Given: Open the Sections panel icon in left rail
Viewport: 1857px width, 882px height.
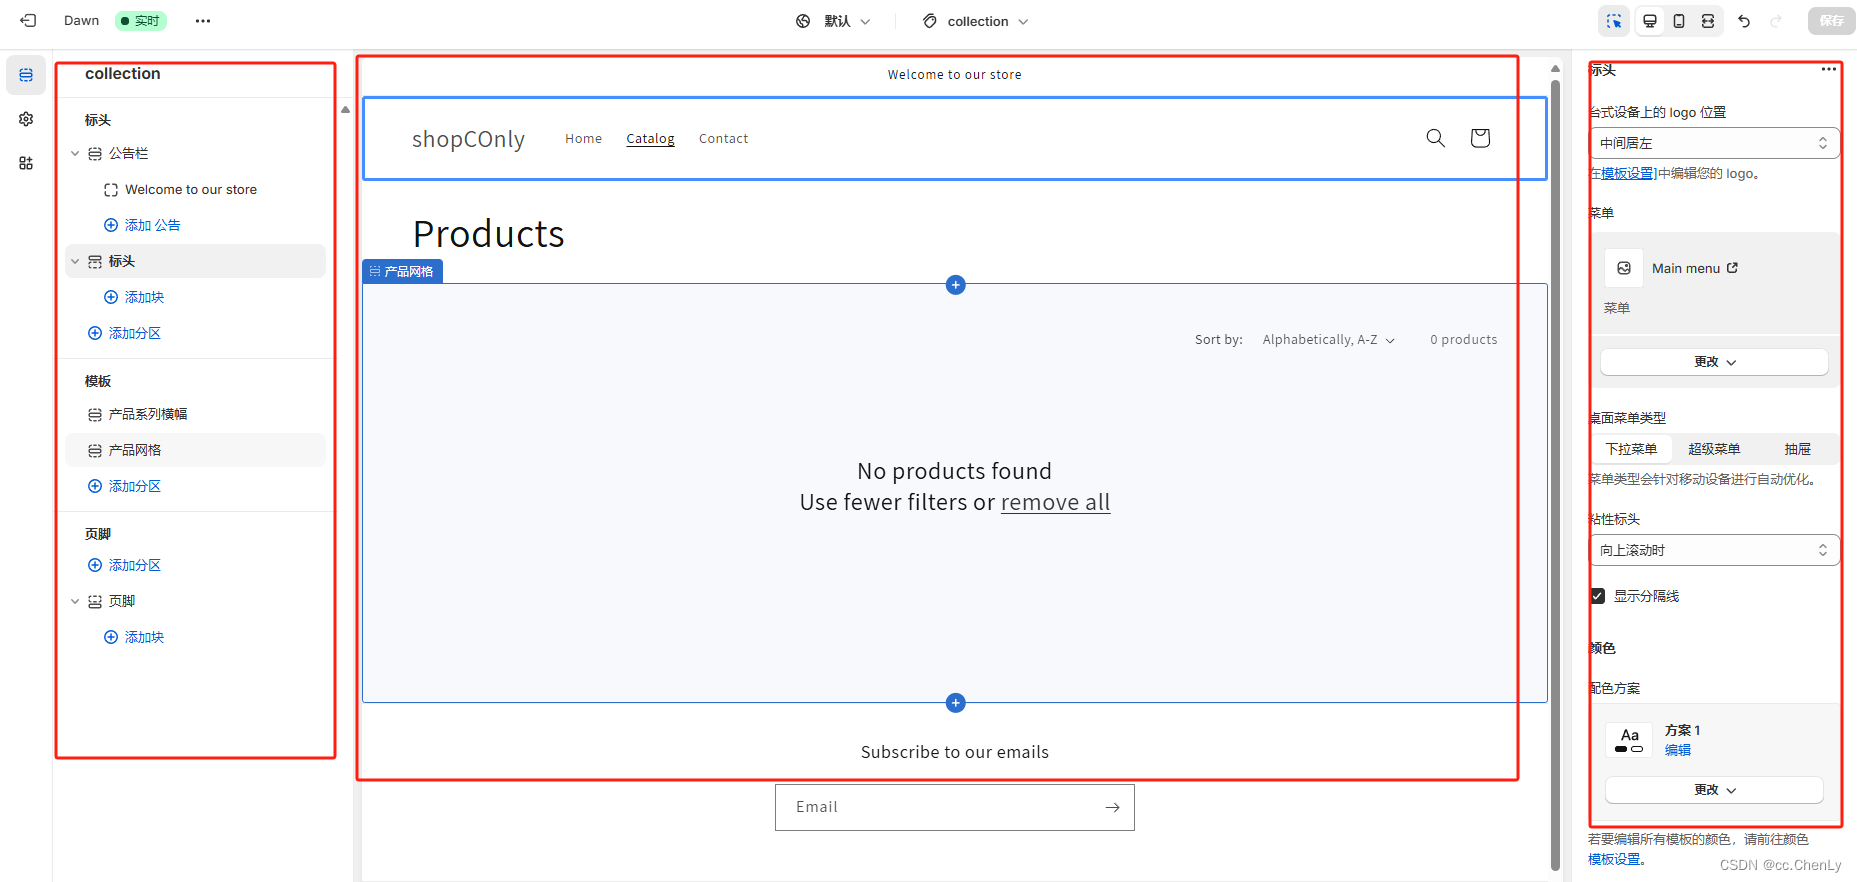Looking at the screenshot, I should (x=26, y=75).
